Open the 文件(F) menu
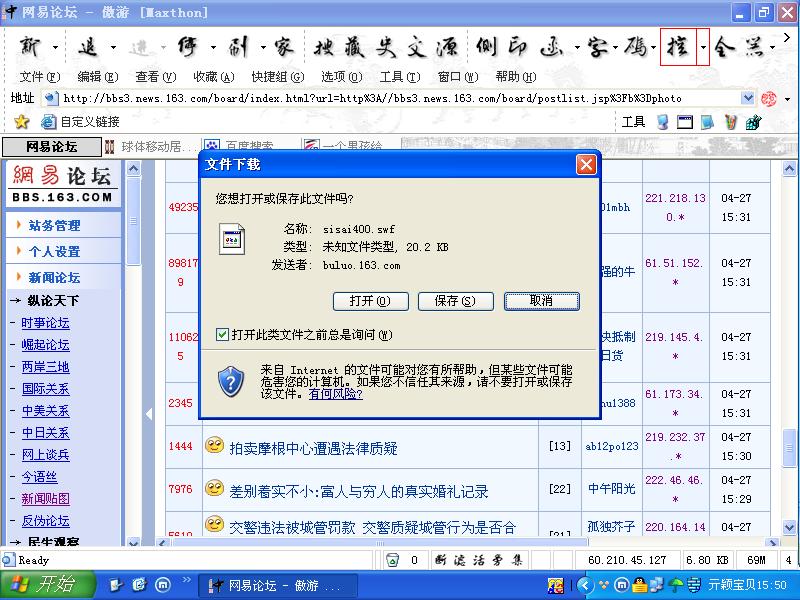 coord(39,77)
